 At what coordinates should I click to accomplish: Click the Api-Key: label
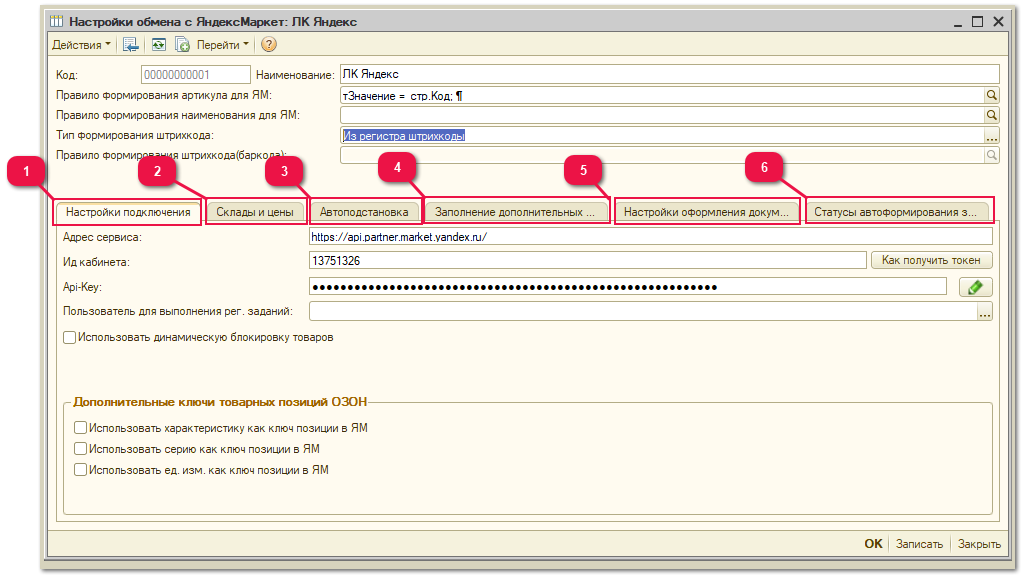(x=82, y=287)
